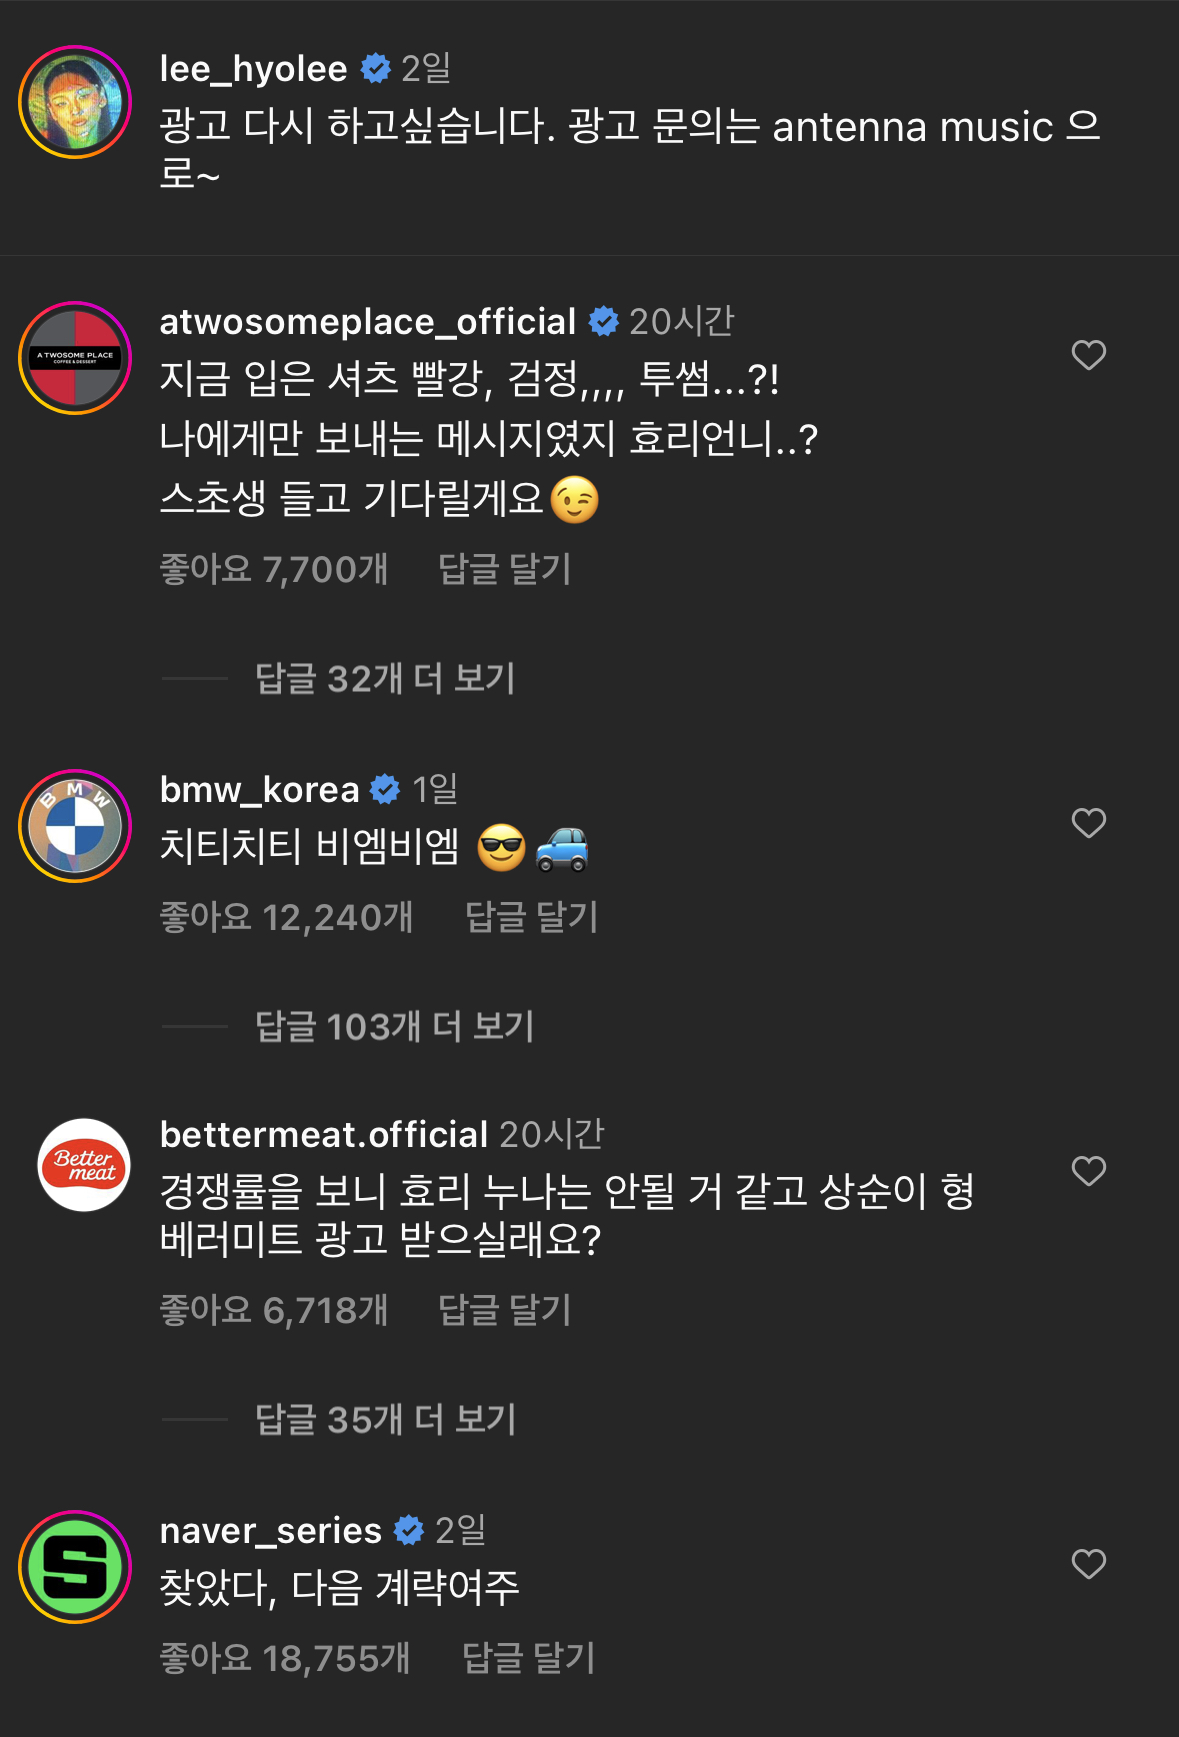The width and height of the screenshot is (1179, 1737).
Task: View likes count on naver_series comment
Action: coord(285,1659)
